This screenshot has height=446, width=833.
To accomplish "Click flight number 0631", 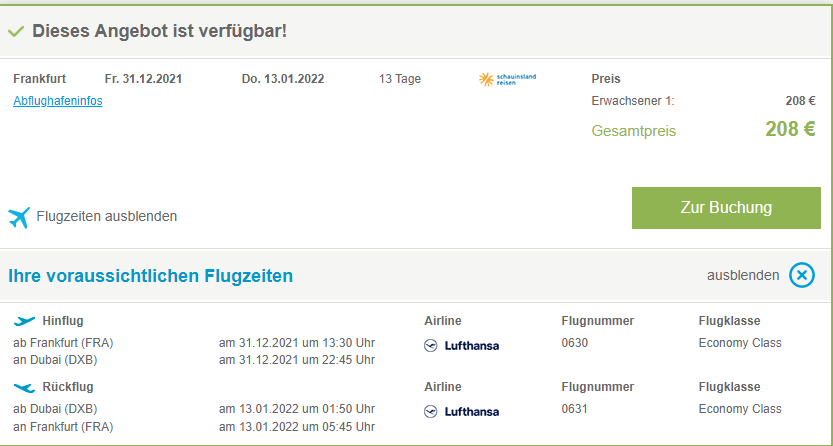I will [575, 409].
